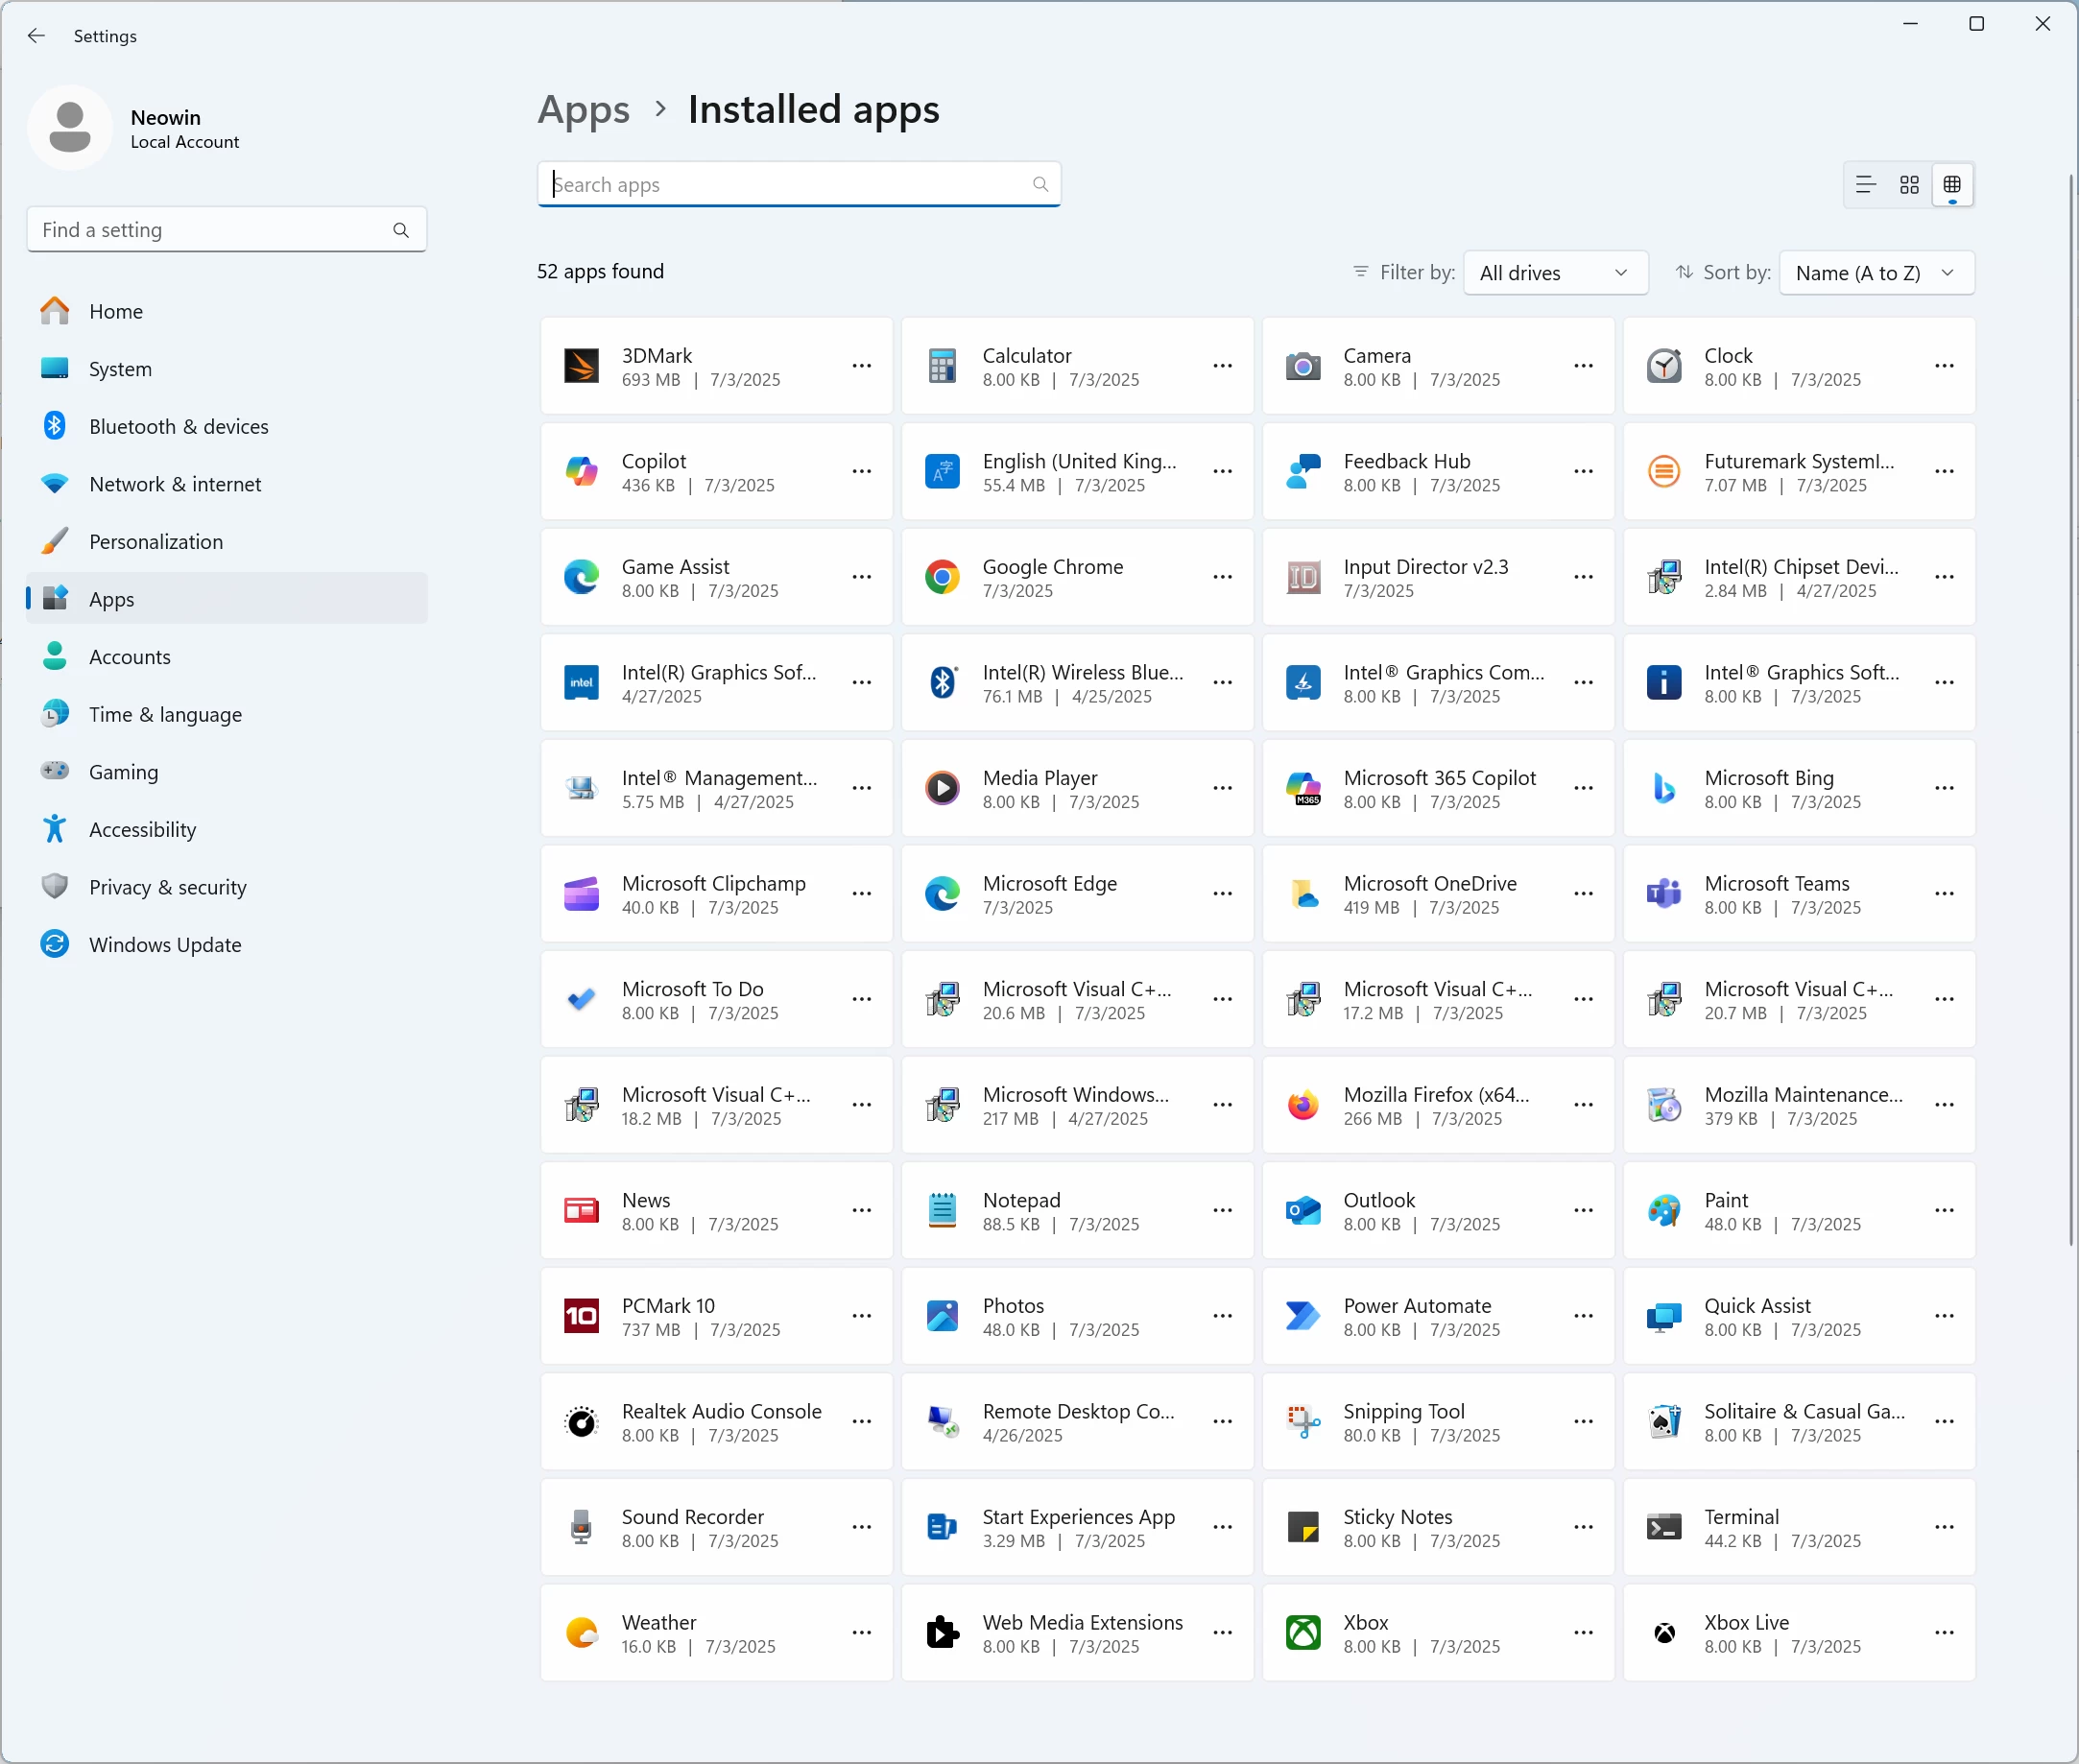Open Bluetooth & devices settings
2079x1764 pixels.
click(x=227, y=427)
